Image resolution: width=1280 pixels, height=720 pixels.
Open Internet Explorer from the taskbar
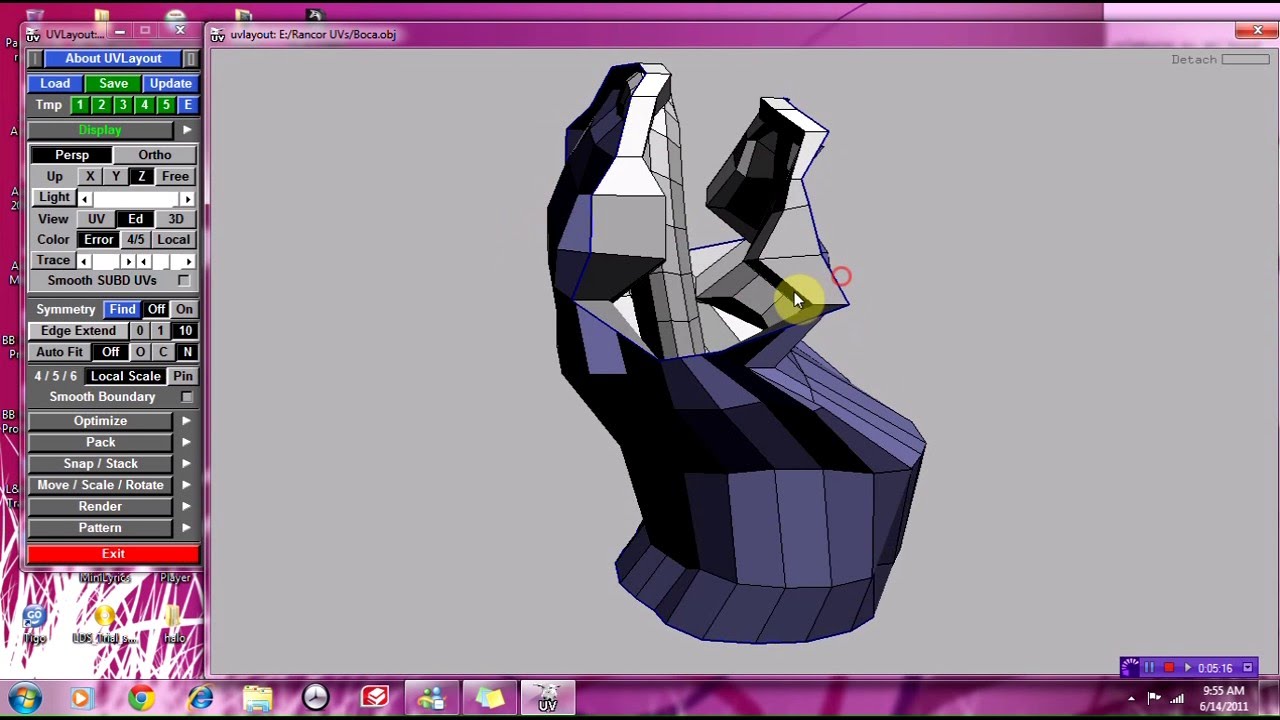(200, 698)
